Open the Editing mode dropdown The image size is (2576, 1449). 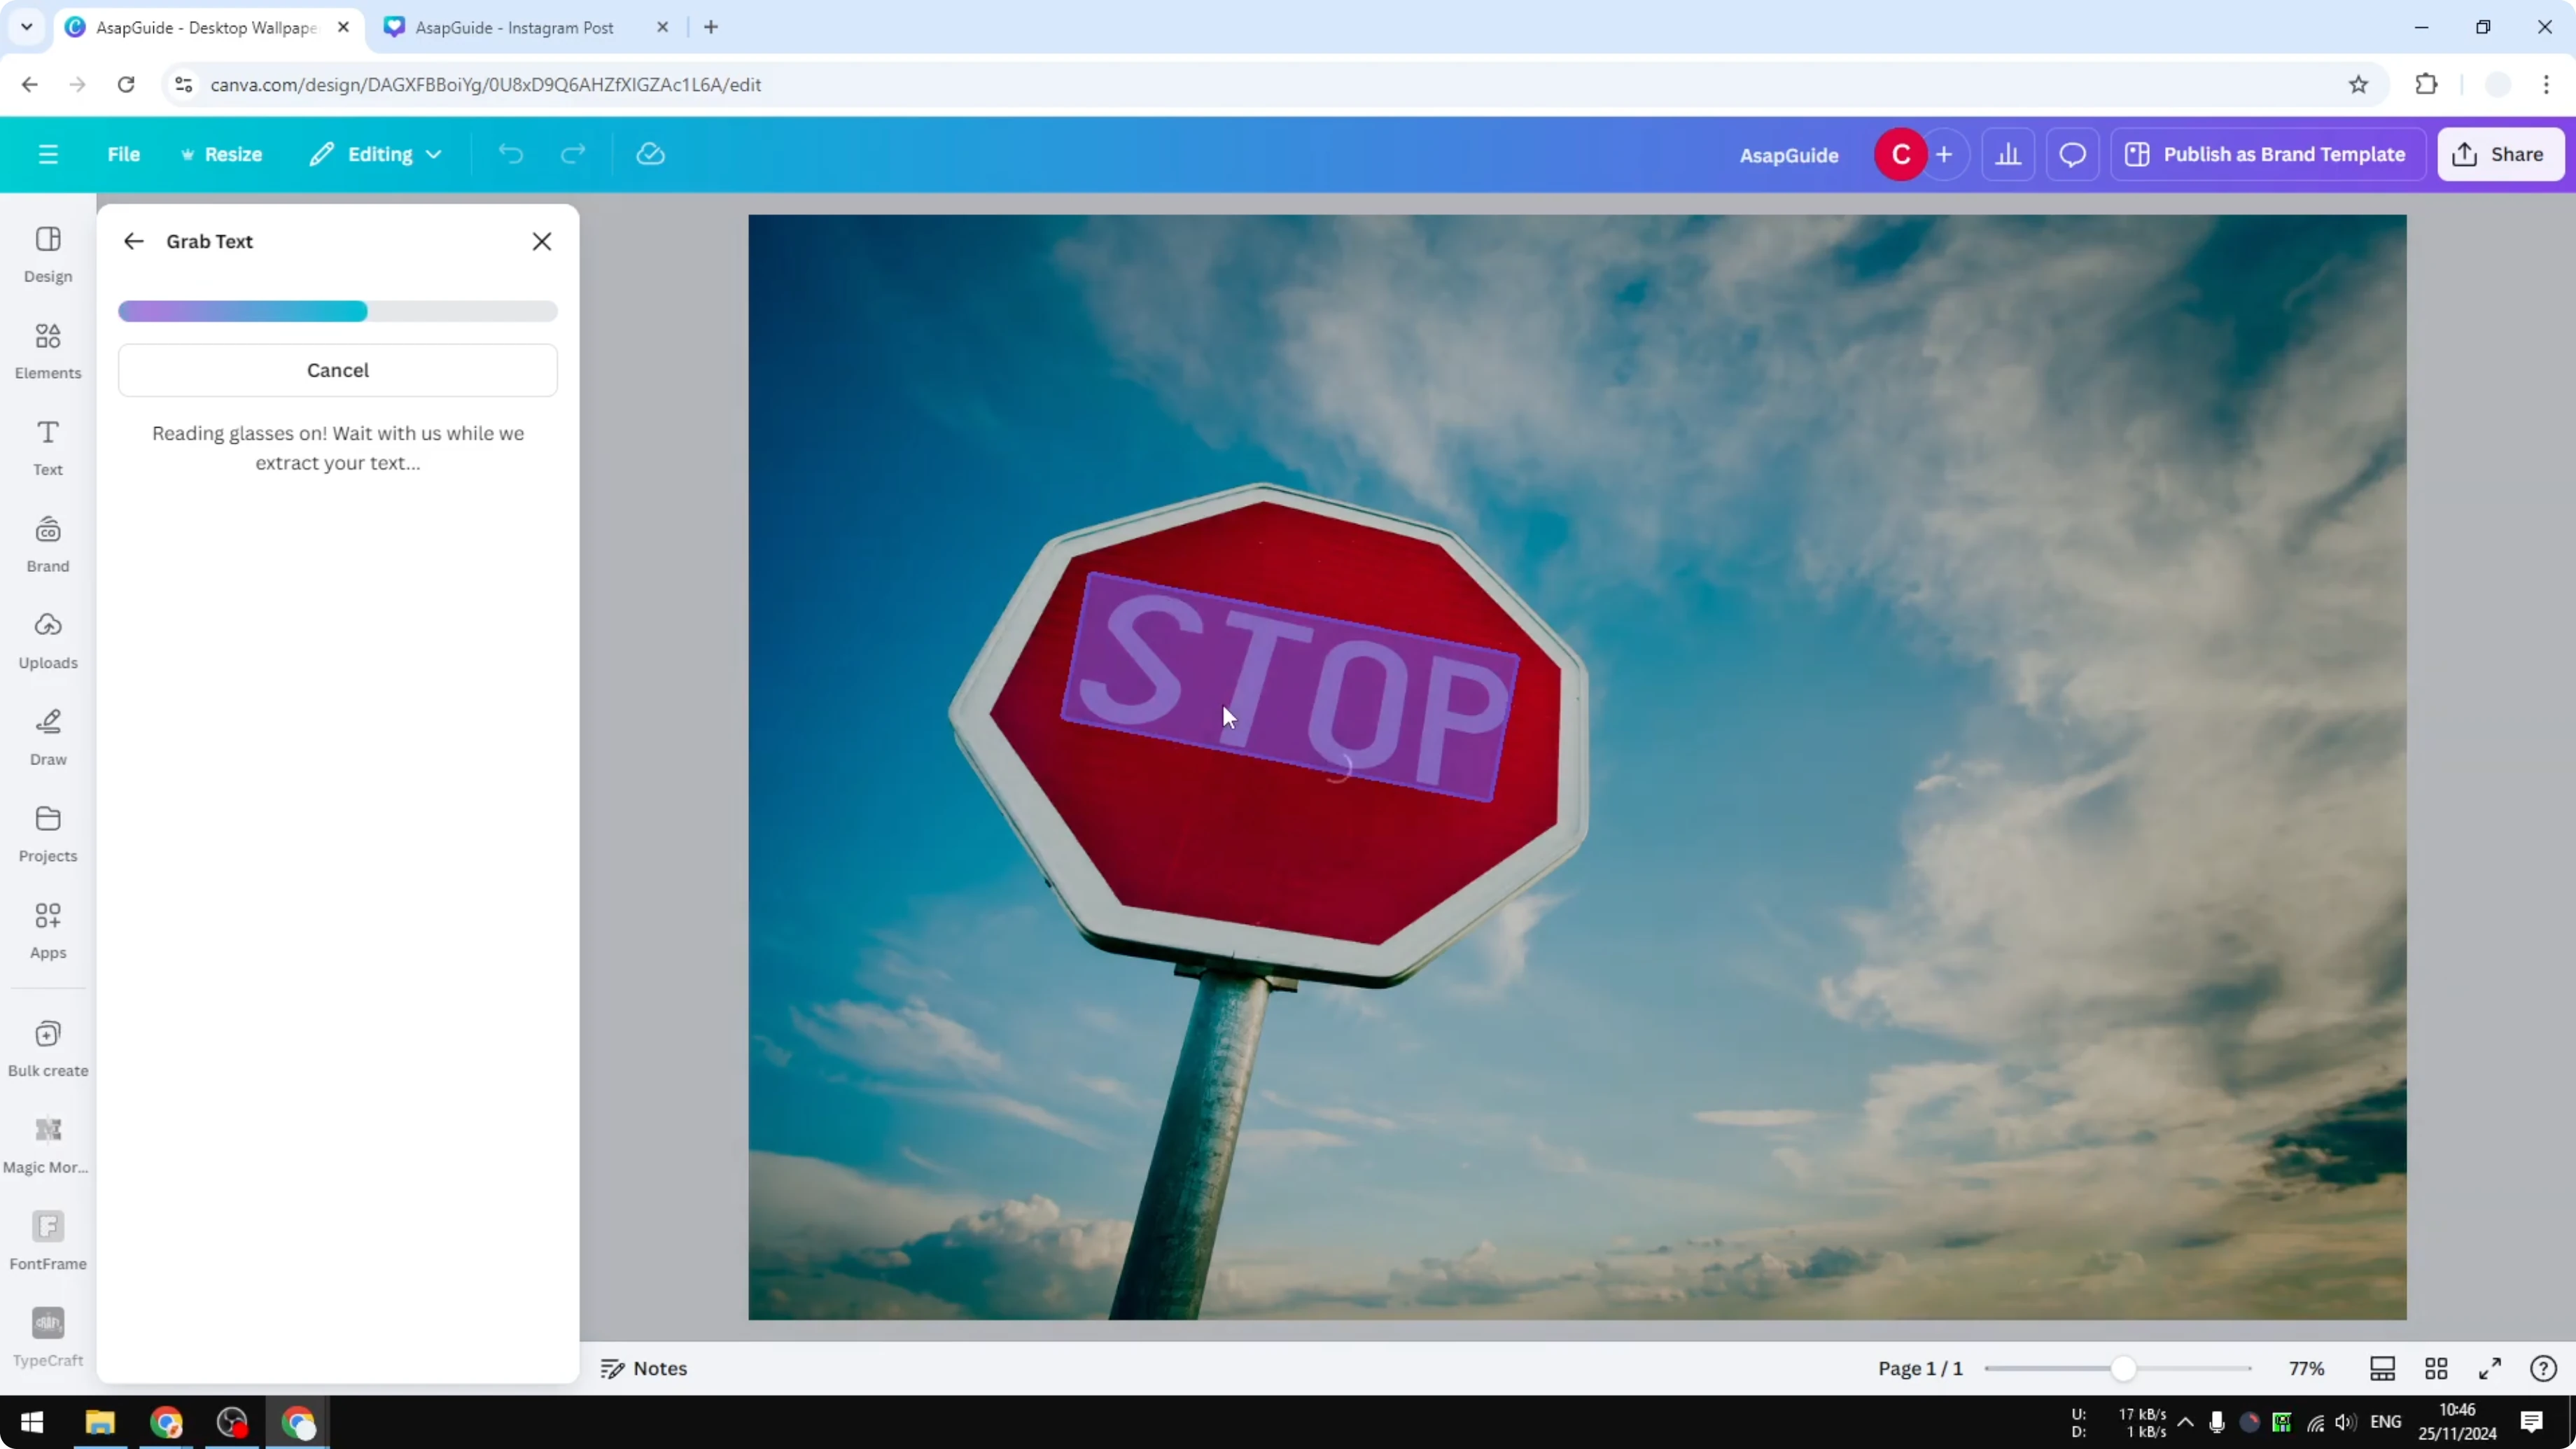(x=376, y=154)
